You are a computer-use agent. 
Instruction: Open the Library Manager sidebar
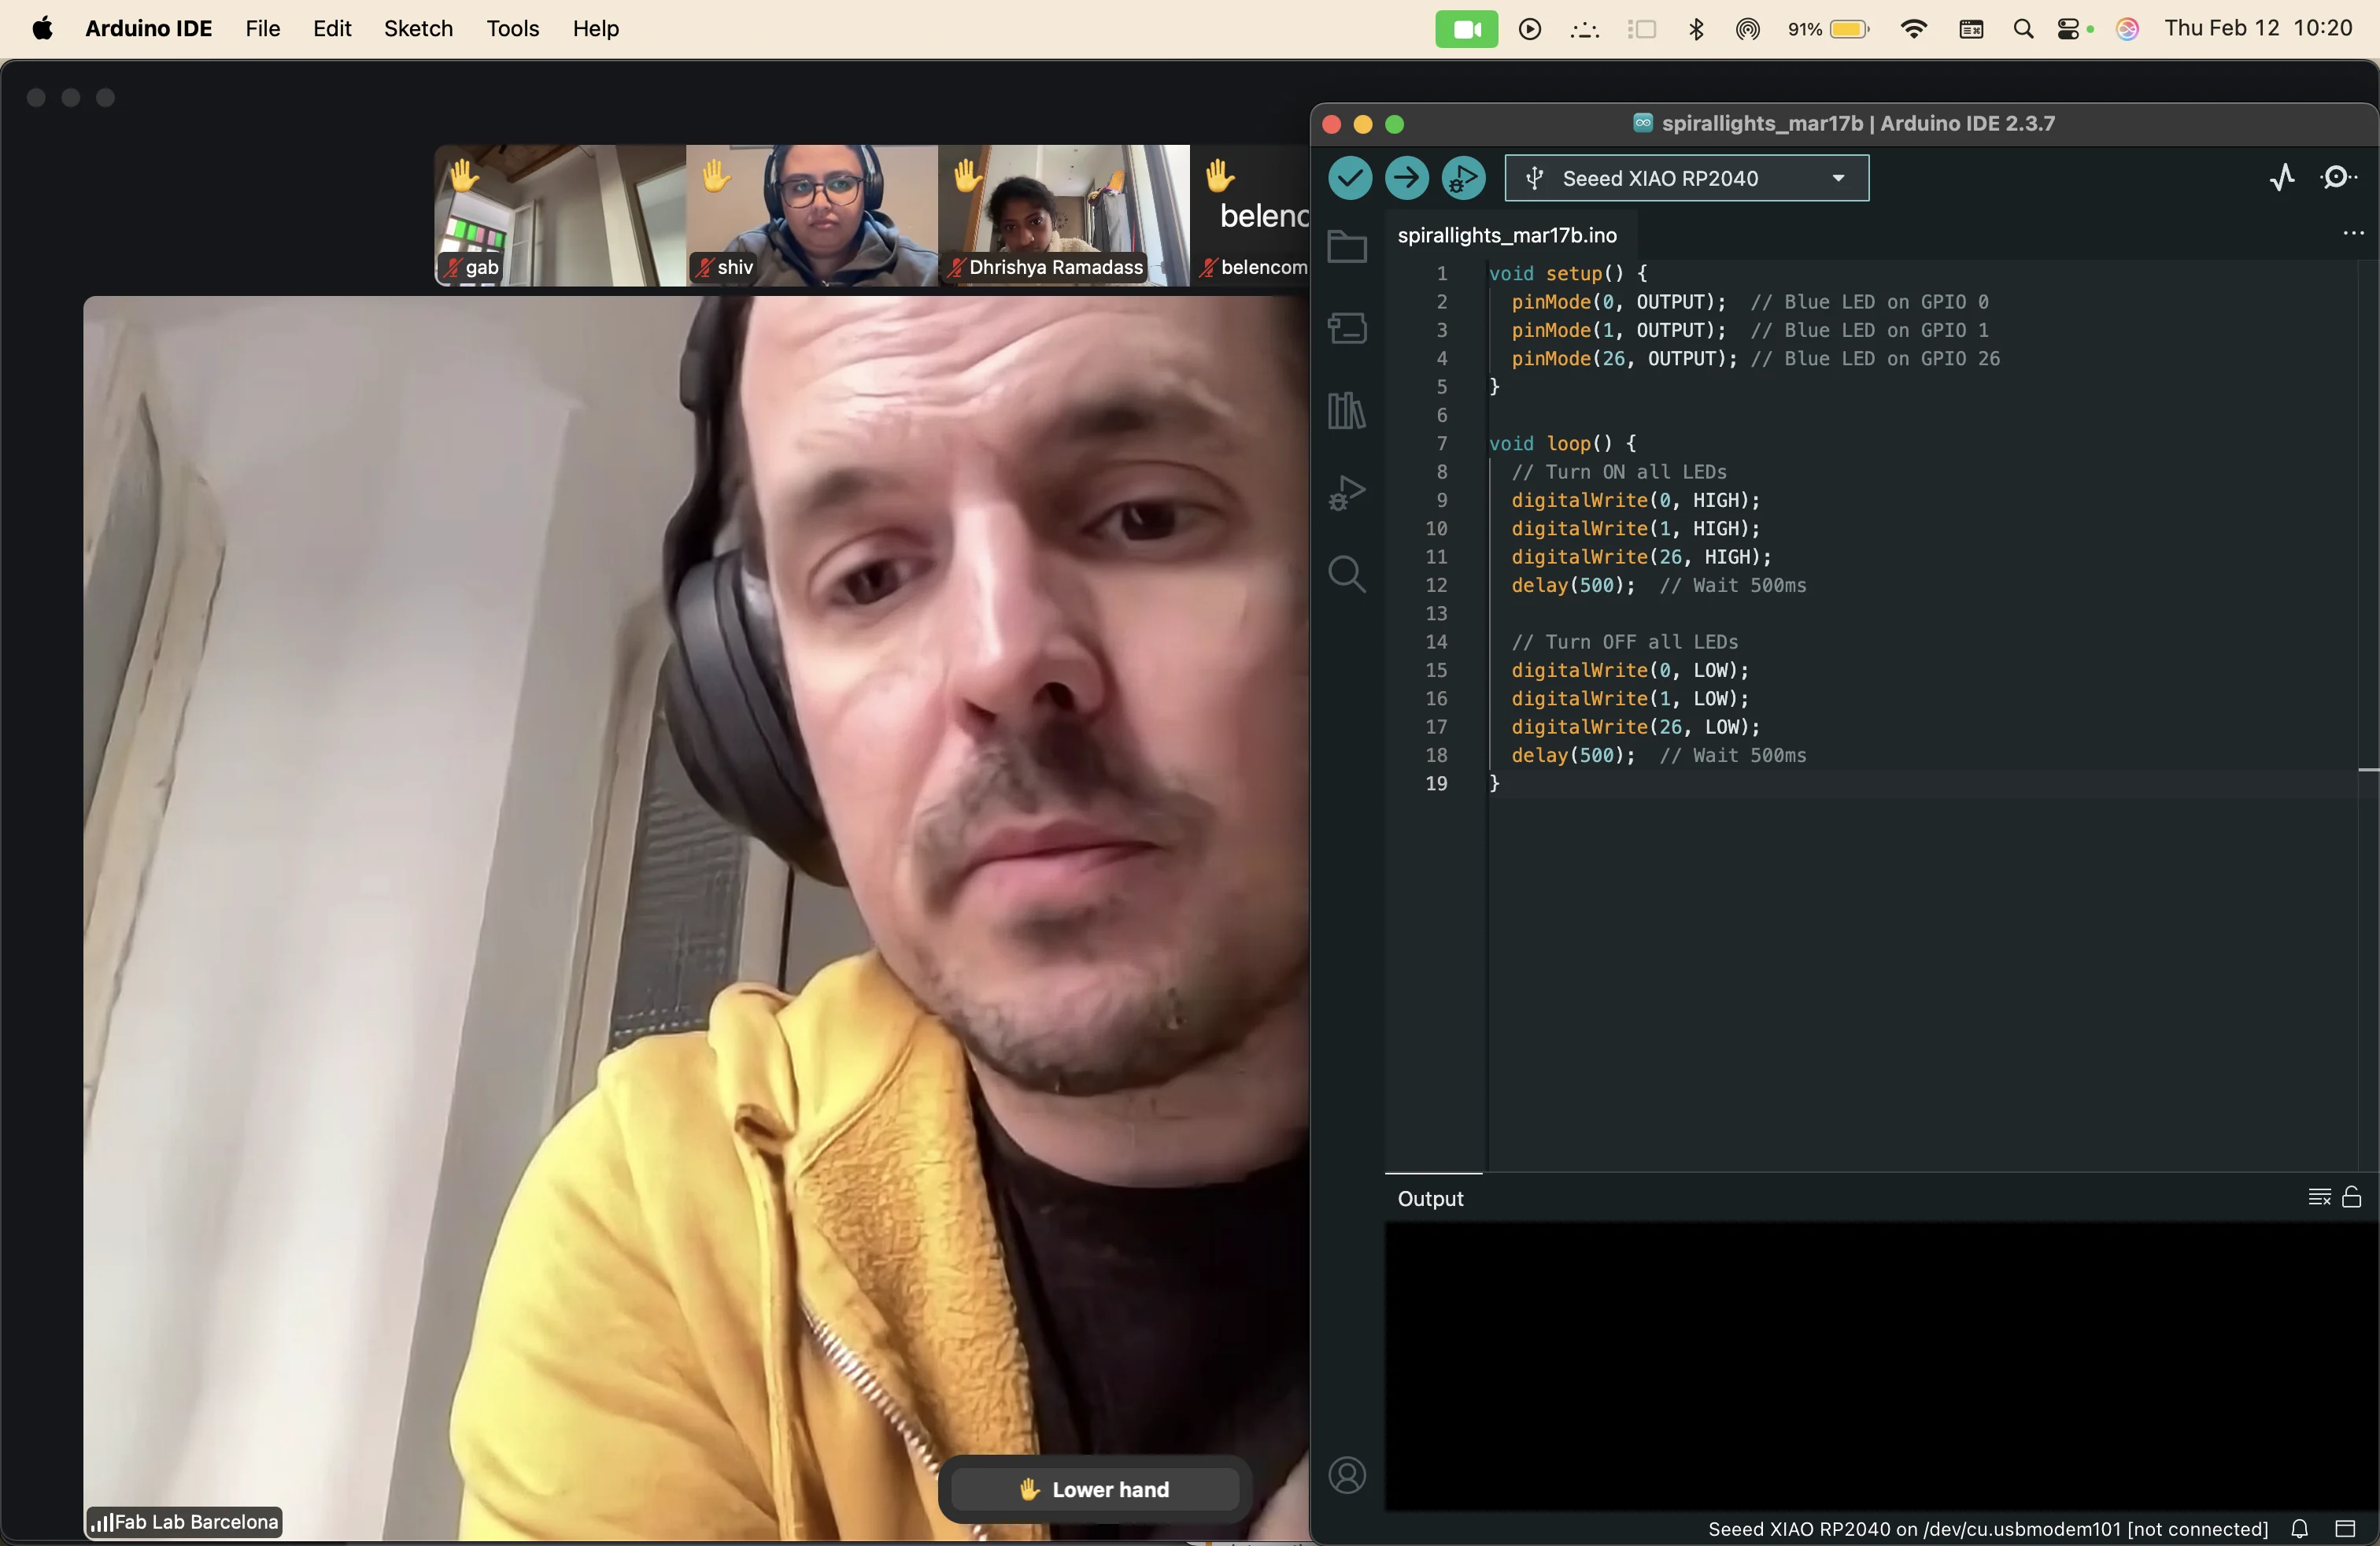[x=1346, y=410]
